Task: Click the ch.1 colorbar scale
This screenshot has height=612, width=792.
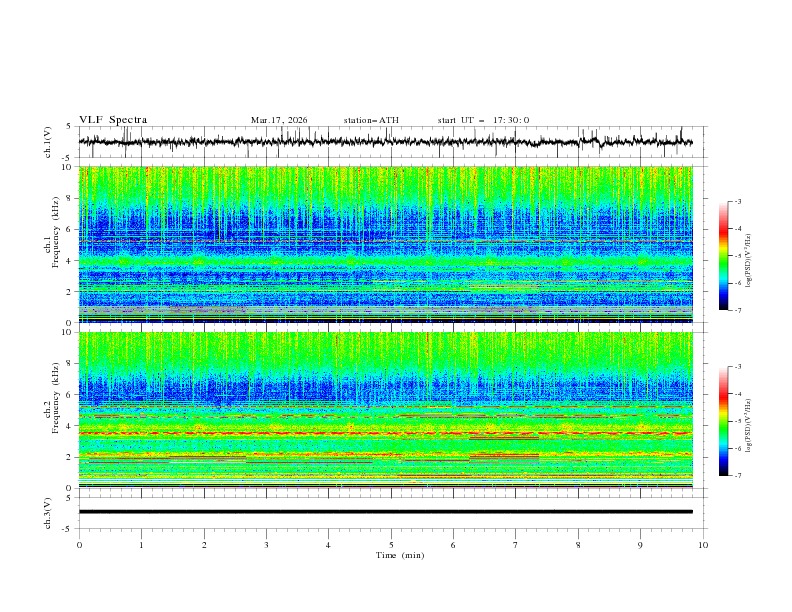Action: (723, 256)
